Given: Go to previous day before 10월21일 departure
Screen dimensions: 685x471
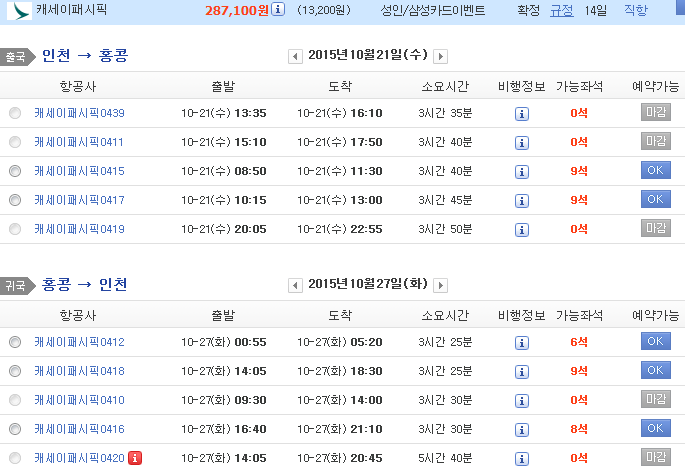Looking at the screenshot, I should click(x=295, y=56).
